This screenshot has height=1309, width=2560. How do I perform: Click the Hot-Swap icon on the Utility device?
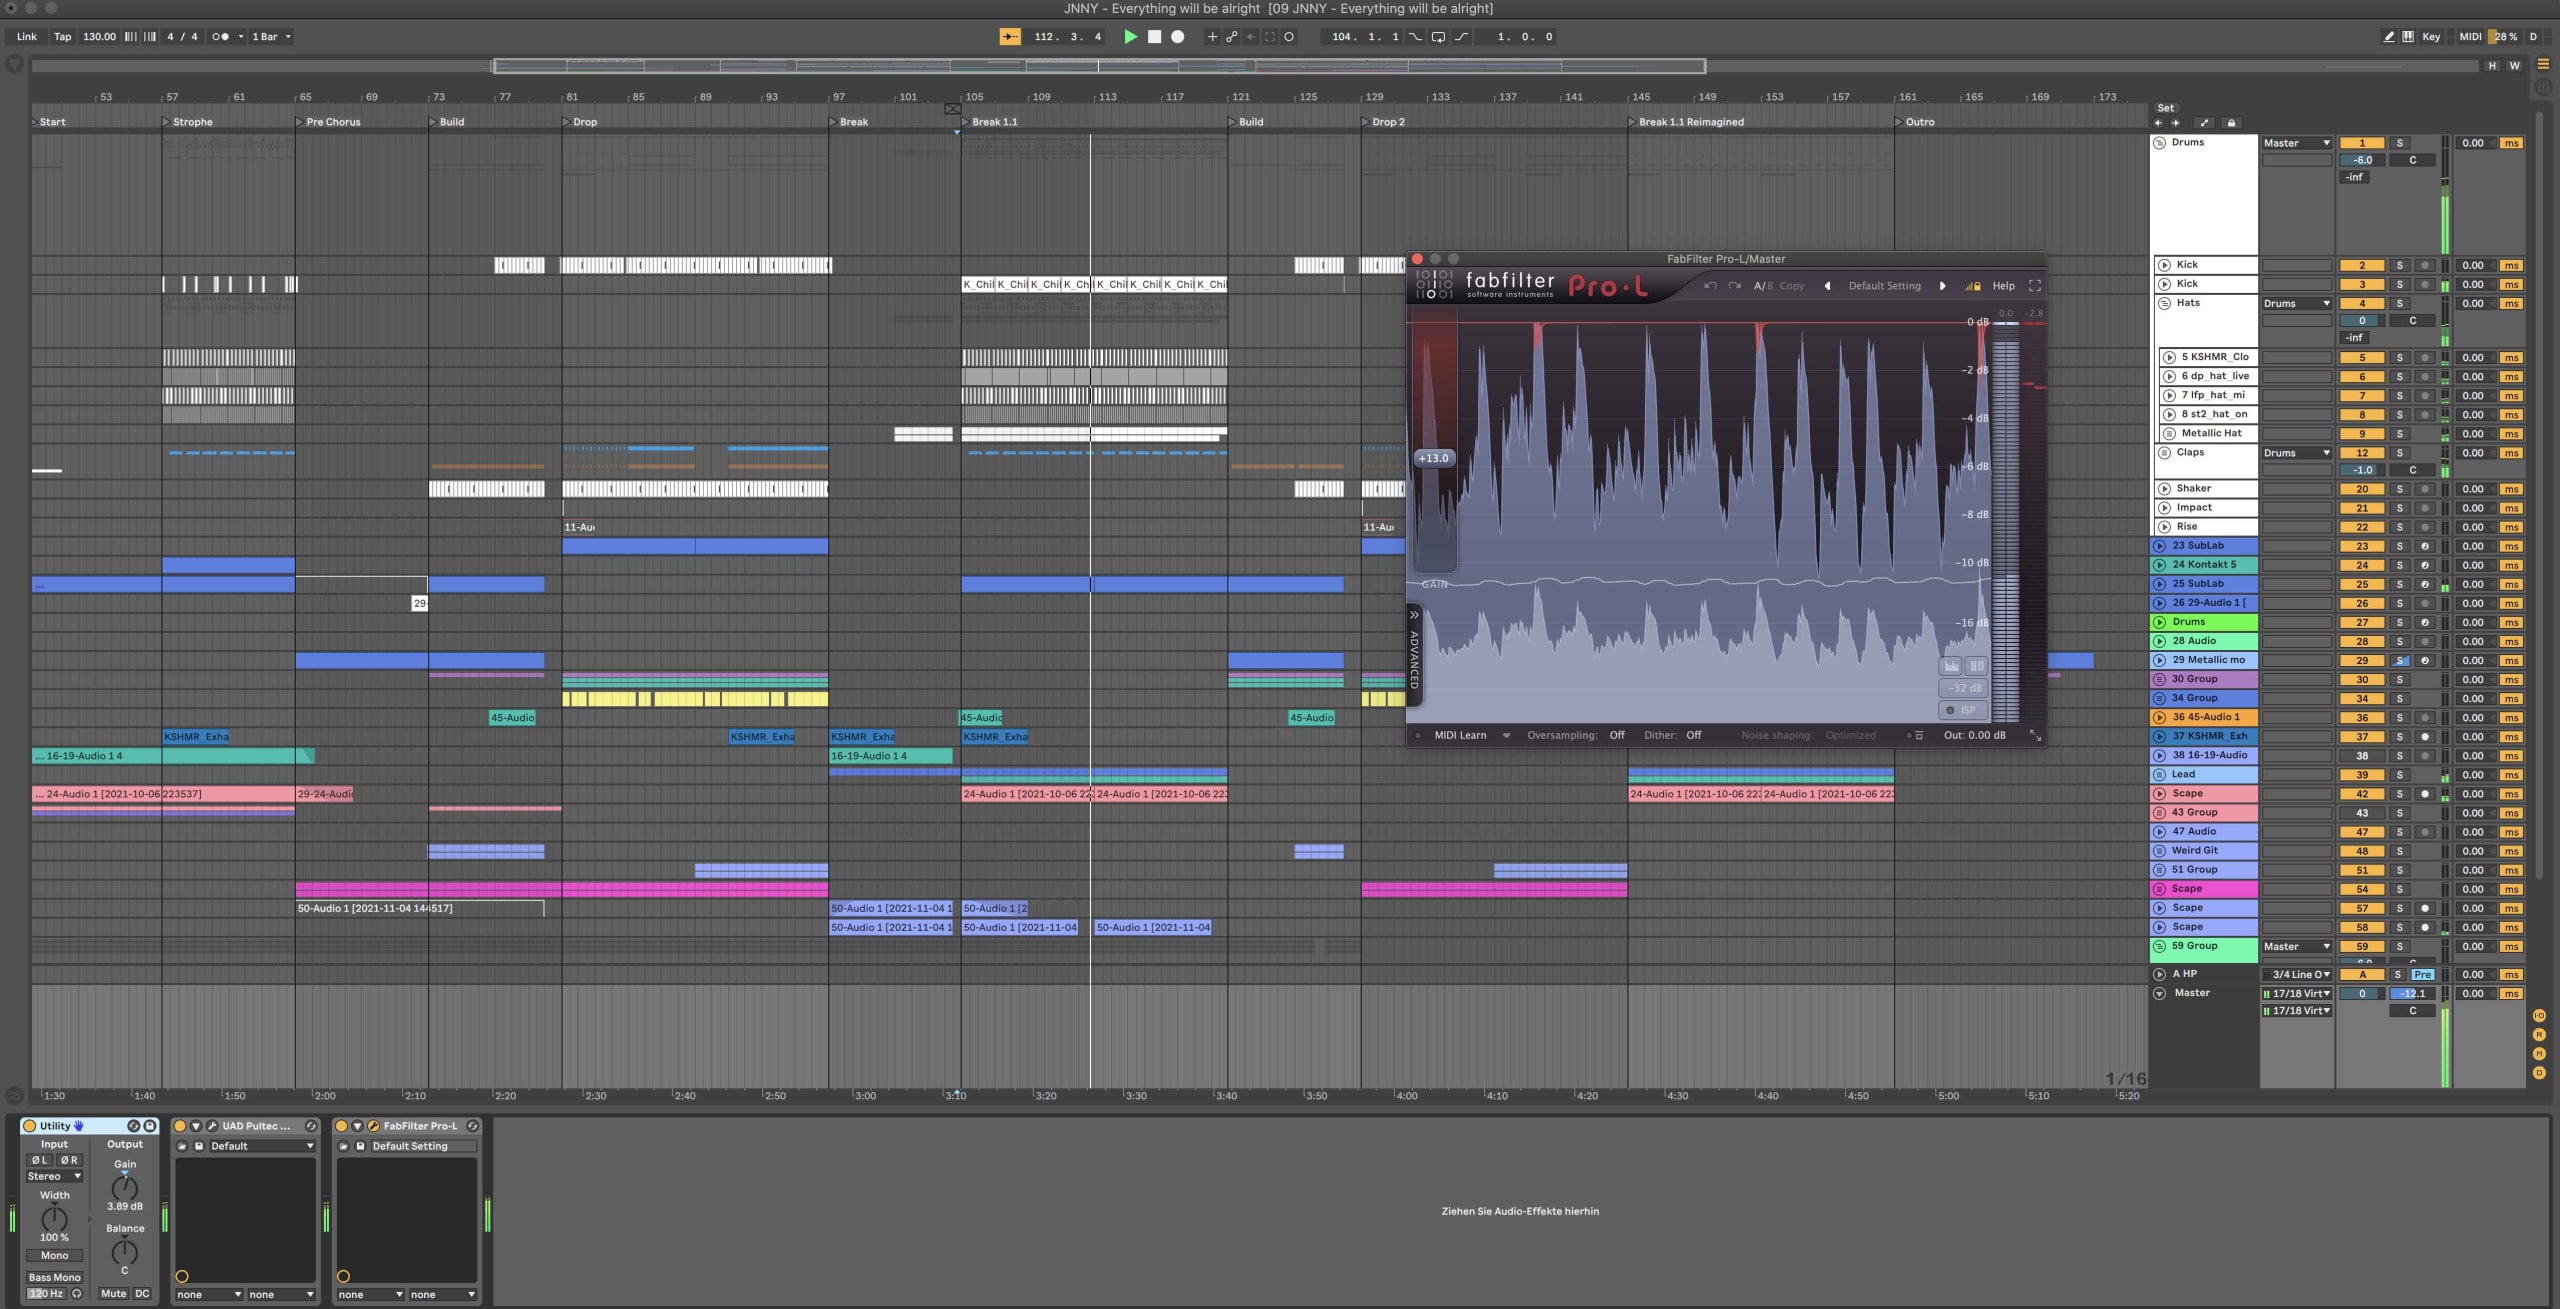pos(134,1126)
